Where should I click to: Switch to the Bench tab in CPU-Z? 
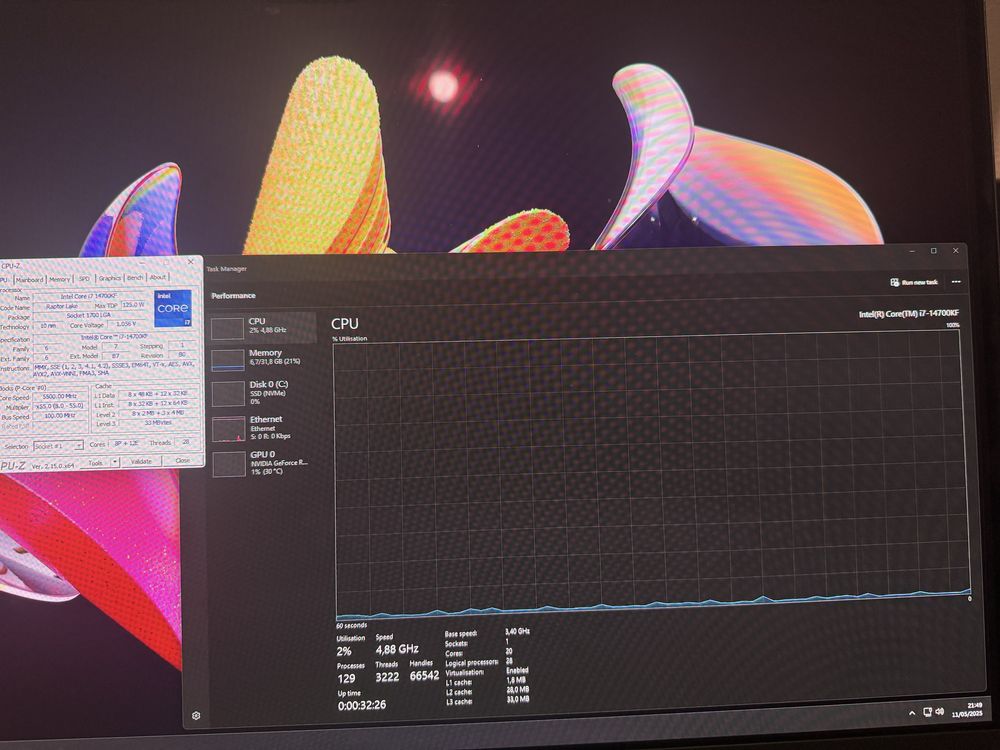pyautogui.click(x=135, y=277)
